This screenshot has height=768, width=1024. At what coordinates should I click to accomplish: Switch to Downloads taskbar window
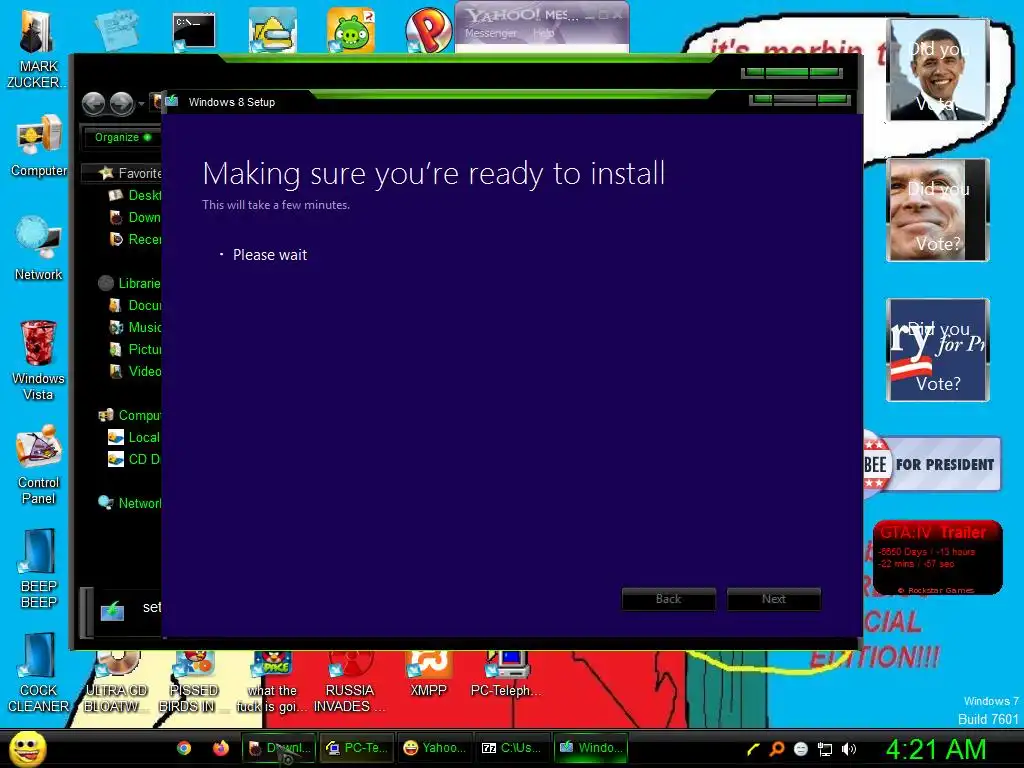(x=280, y=748)
